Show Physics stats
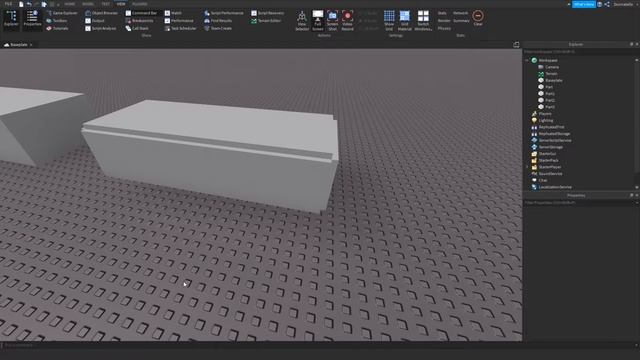 444,29
